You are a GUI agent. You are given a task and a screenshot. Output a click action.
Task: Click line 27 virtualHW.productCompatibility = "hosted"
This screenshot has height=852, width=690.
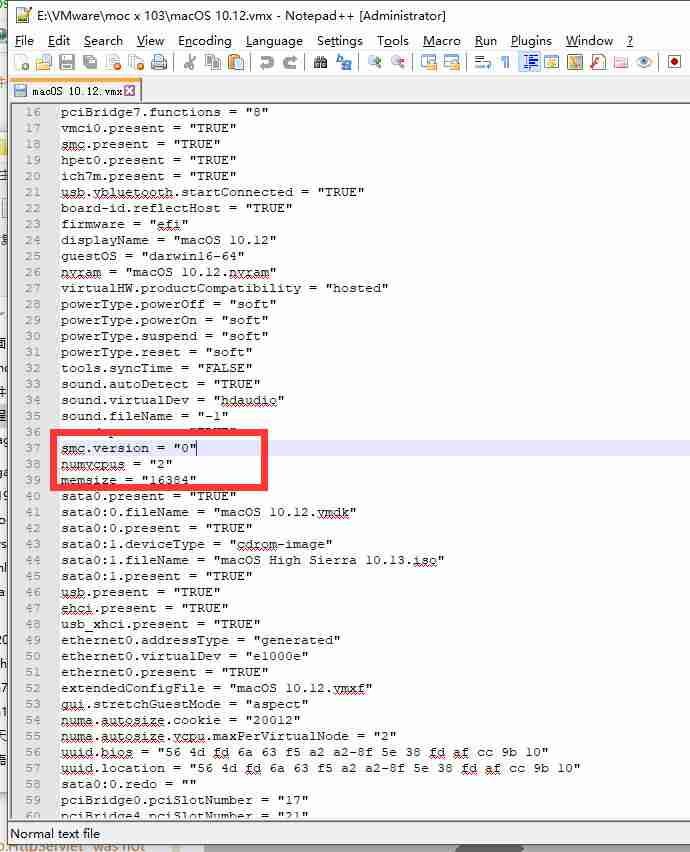[224, 288]
